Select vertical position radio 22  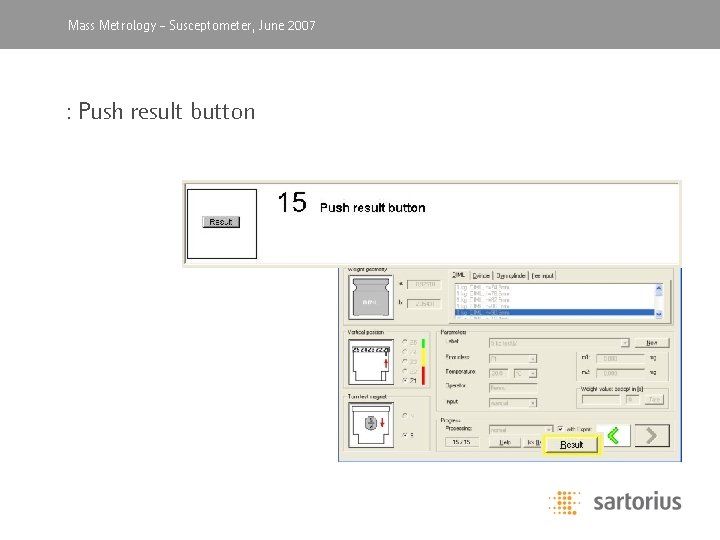(x=405, y=371)
